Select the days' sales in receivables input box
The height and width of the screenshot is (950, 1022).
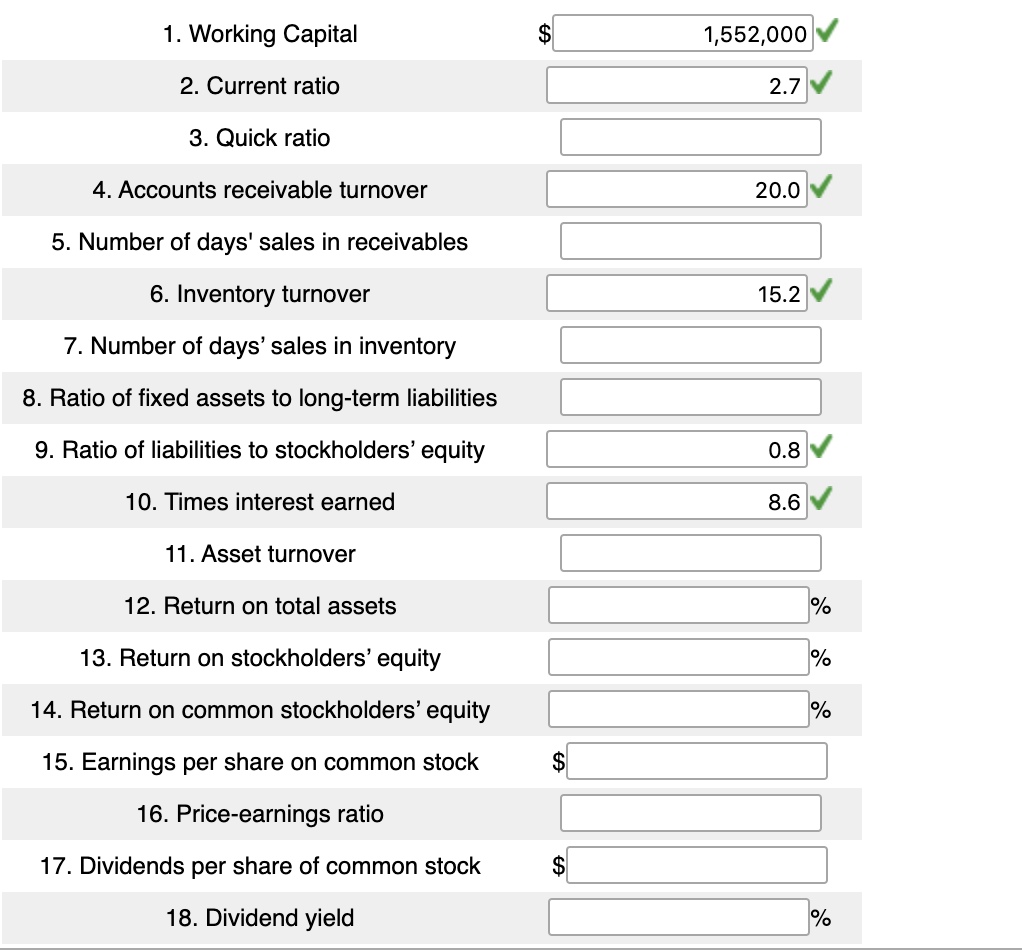690,241
